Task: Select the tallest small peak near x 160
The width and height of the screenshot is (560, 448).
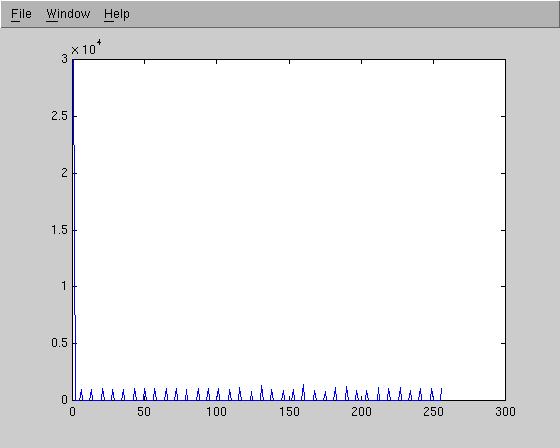Action: 303,392
